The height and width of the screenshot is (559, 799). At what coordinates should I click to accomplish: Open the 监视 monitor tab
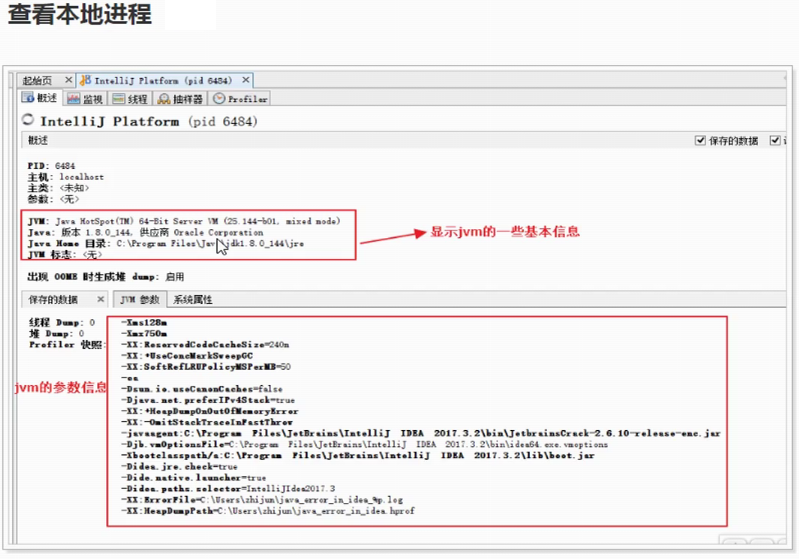[x=85, y=99]
